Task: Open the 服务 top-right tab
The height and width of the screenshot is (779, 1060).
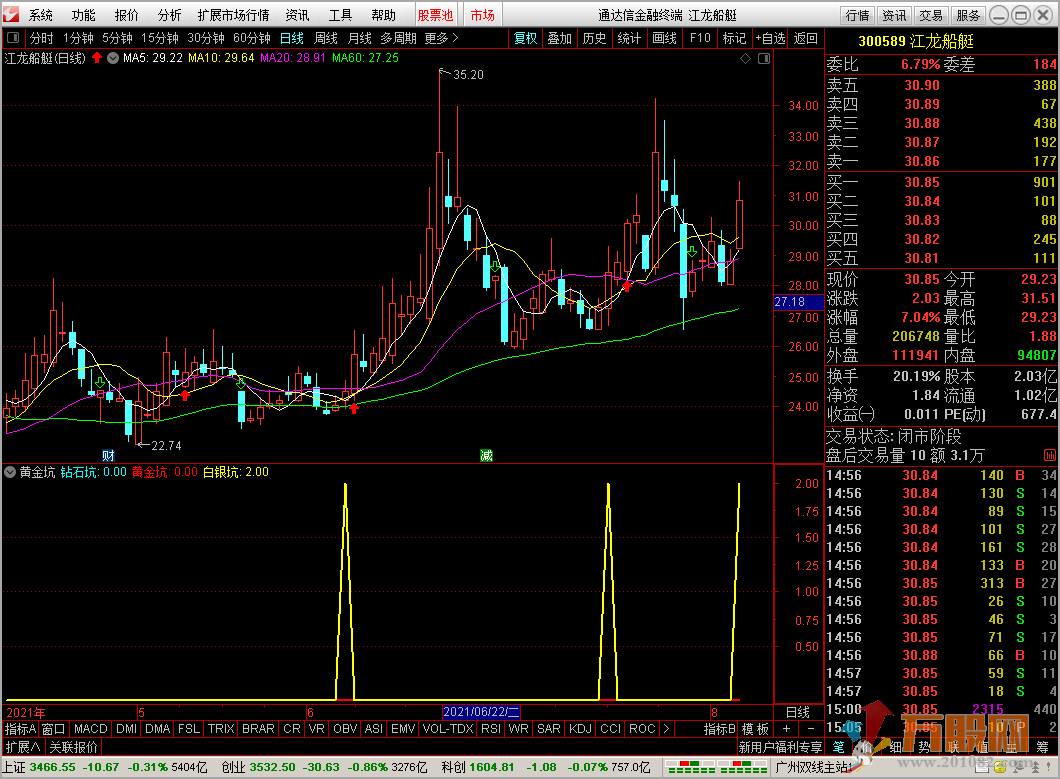Action: 968,15
